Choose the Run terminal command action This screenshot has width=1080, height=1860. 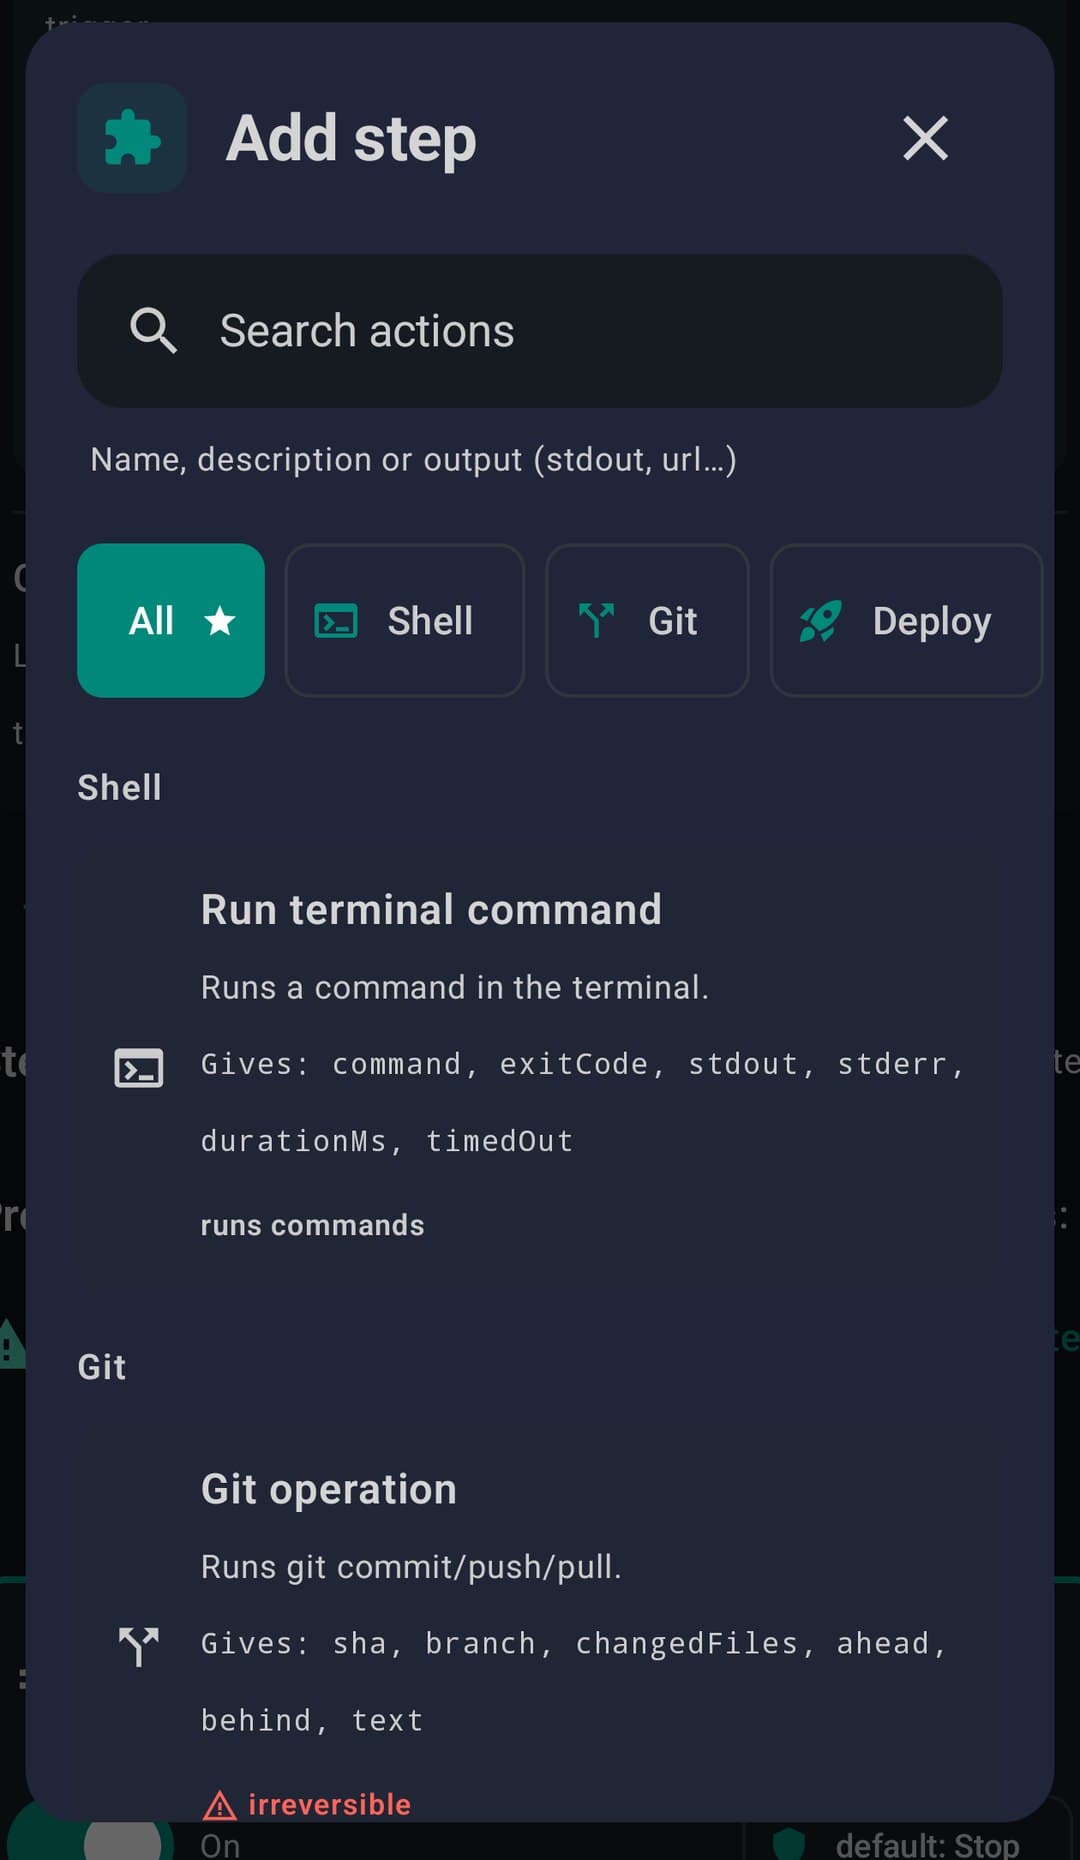(540, 1066)
